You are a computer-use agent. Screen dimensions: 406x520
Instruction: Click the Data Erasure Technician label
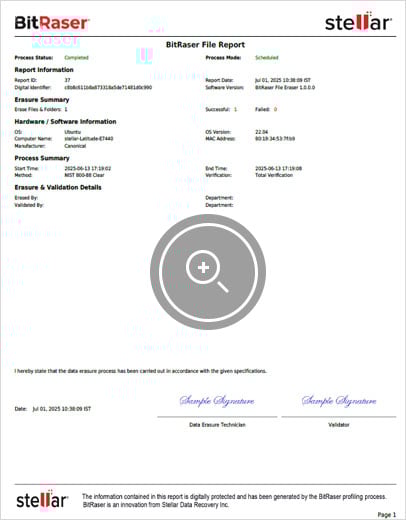(x=217, y=425)
